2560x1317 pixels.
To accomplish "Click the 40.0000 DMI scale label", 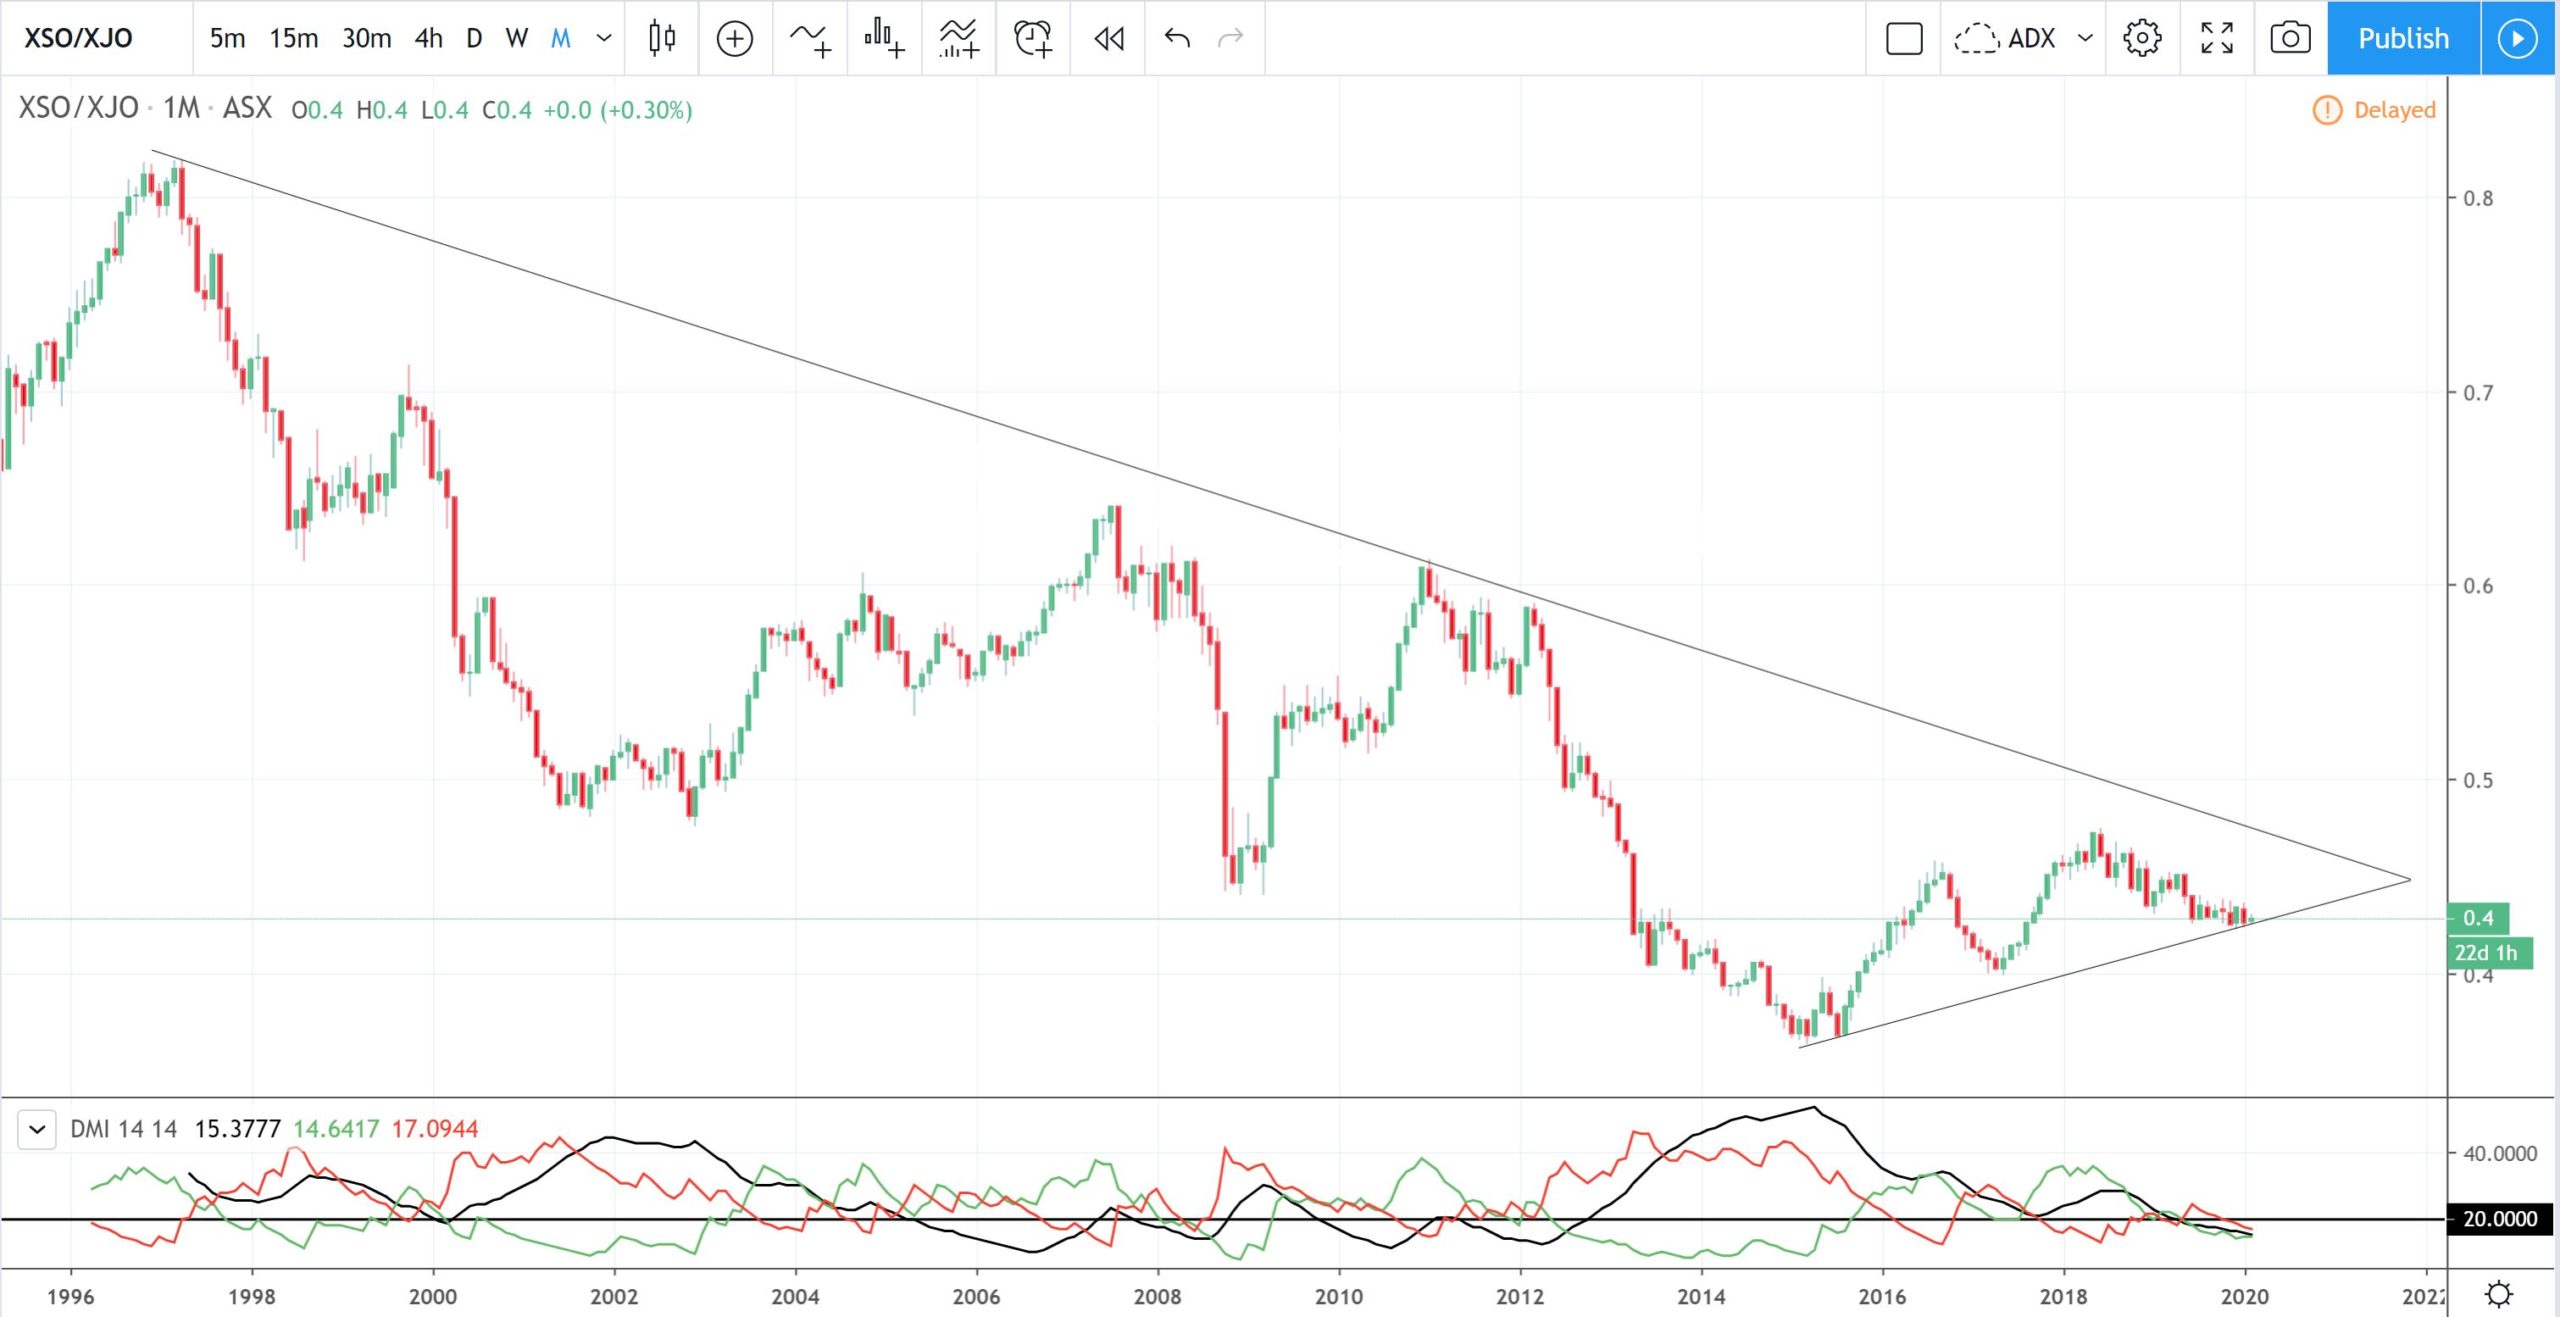I will pyautogui.click(x=2499, y=1154).
